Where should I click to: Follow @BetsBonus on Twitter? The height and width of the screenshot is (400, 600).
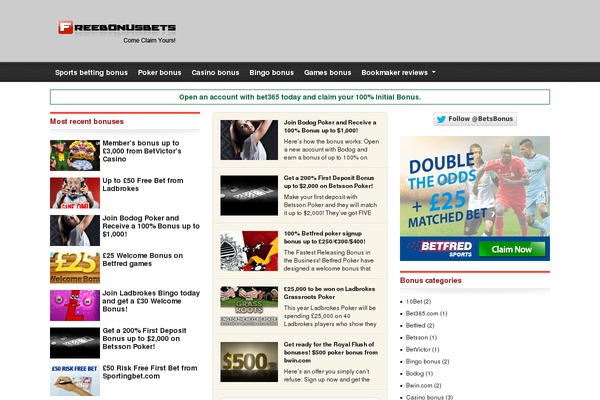click(x=475, y=119)
